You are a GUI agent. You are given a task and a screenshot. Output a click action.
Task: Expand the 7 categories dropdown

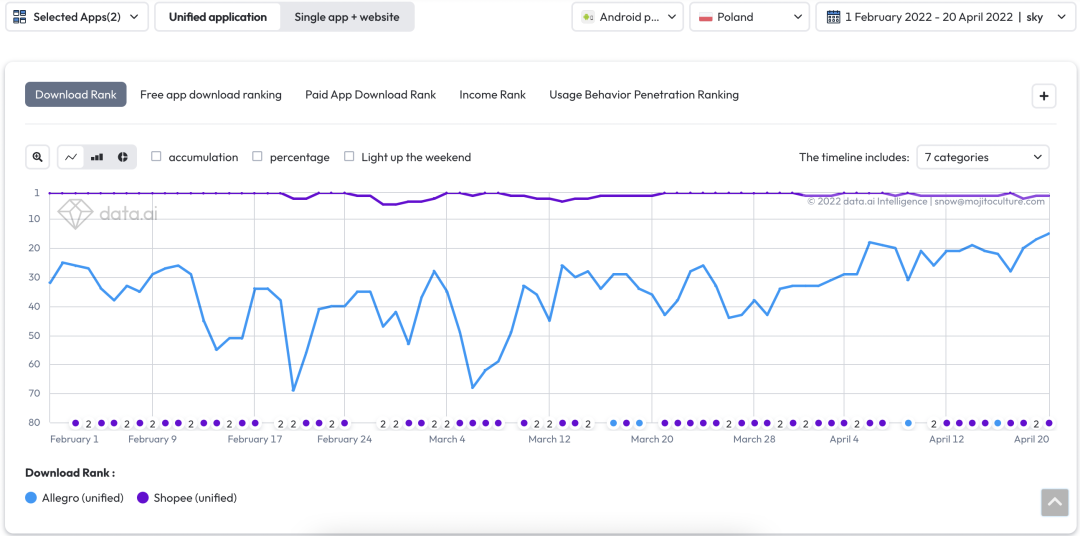(983, 157)
